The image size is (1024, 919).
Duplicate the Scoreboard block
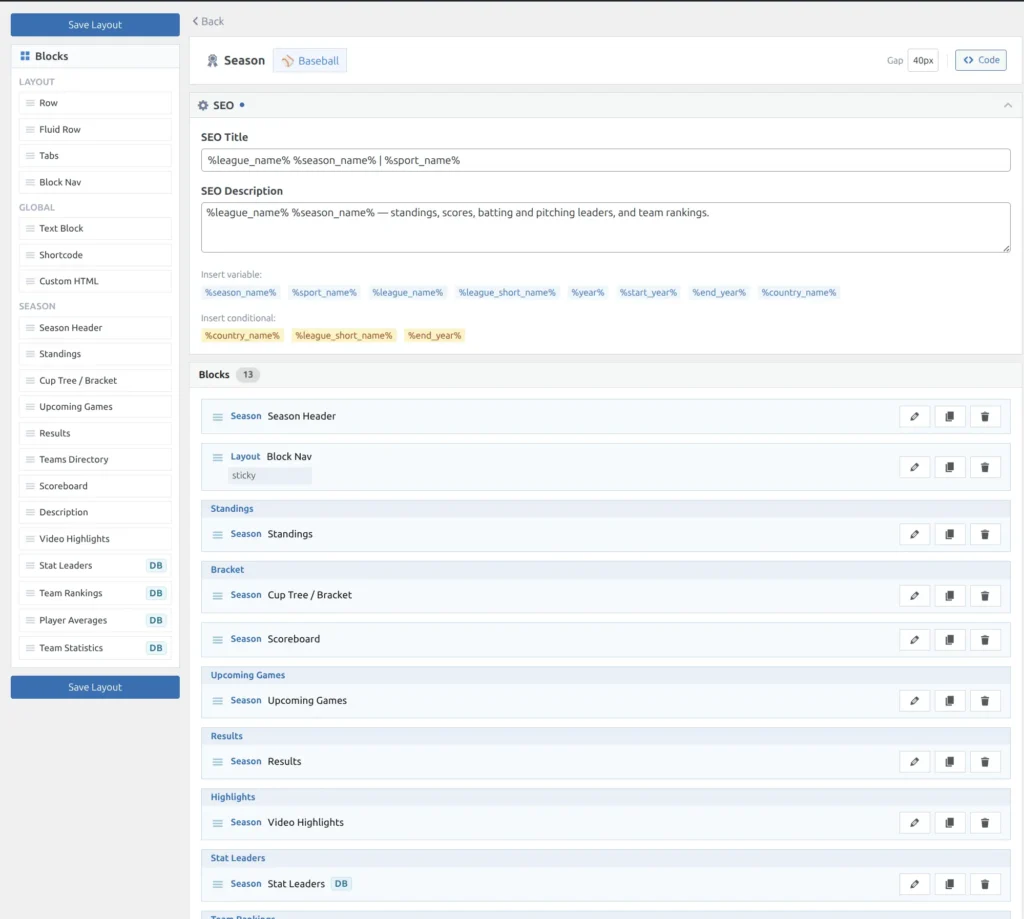pyautogui.click(x=950, y=640)
